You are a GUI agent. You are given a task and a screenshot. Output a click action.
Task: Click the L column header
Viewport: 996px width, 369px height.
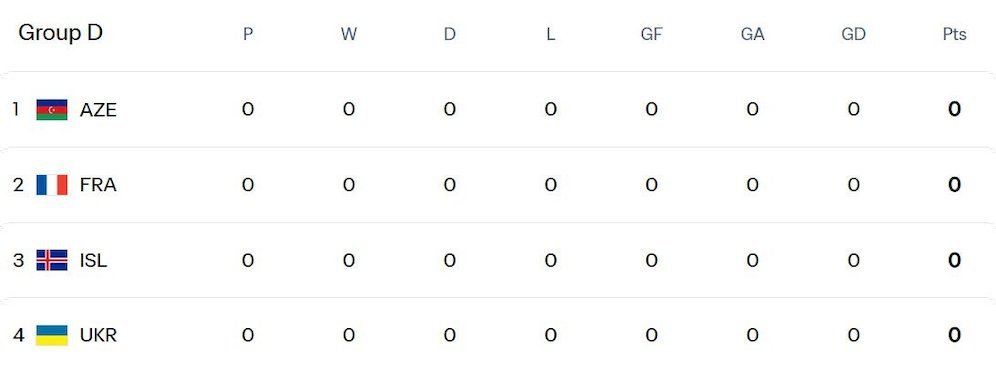[x=550, y=34]
